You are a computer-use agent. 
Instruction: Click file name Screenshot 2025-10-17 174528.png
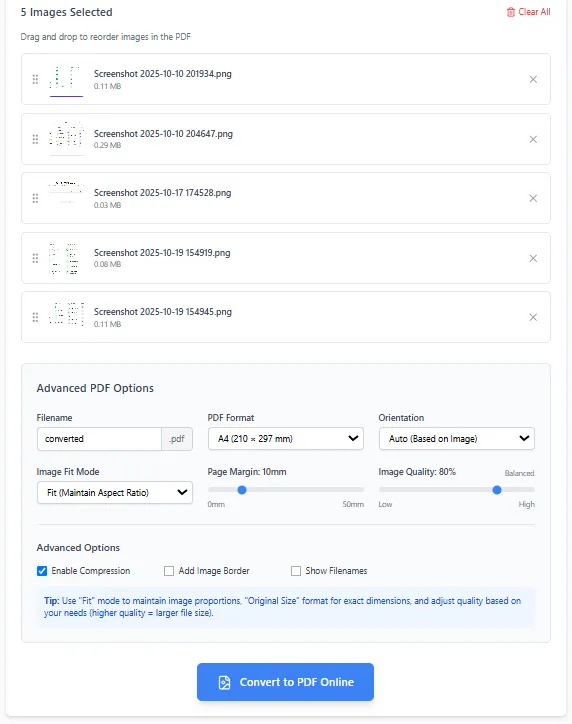coord(163,193)
